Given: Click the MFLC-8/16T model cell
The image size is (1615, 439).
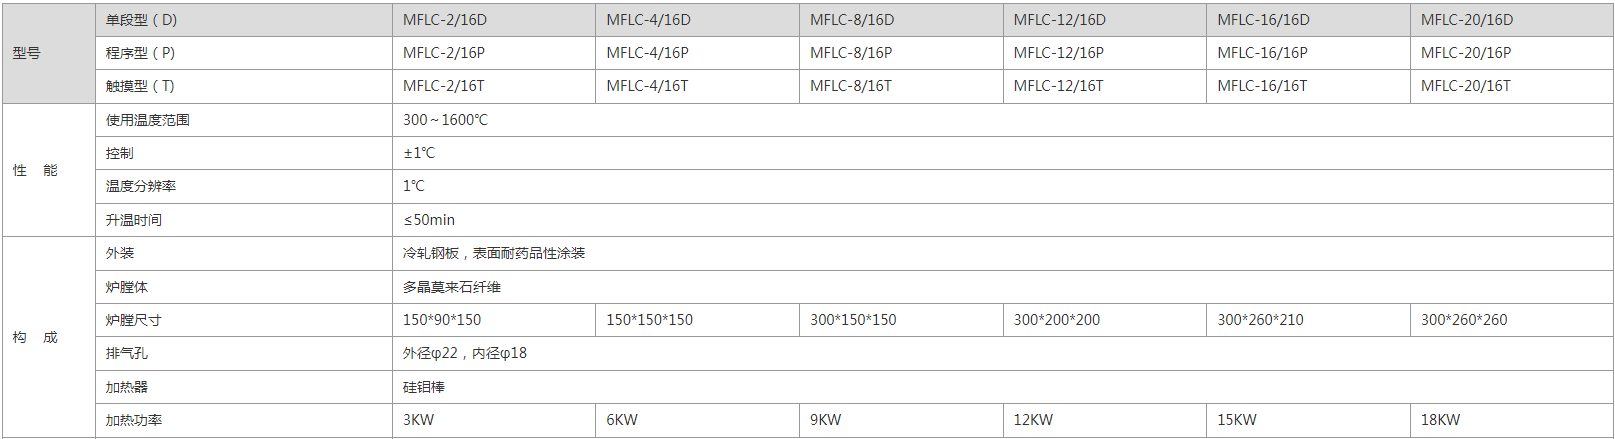Looking at the screenshot, I should click(850, 86).
